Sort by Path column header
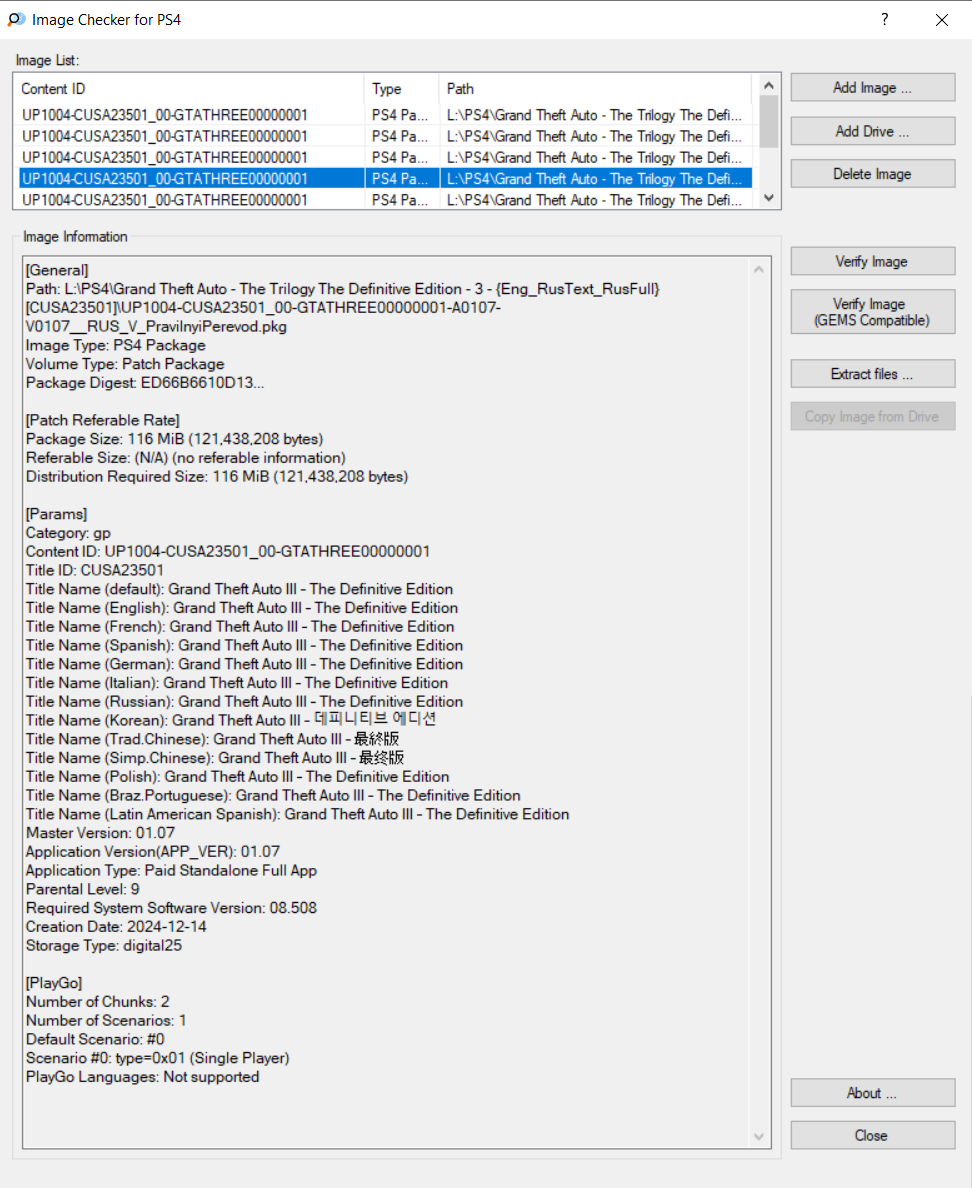This screenshot has width=972, height=1188. tap(595, 89)
